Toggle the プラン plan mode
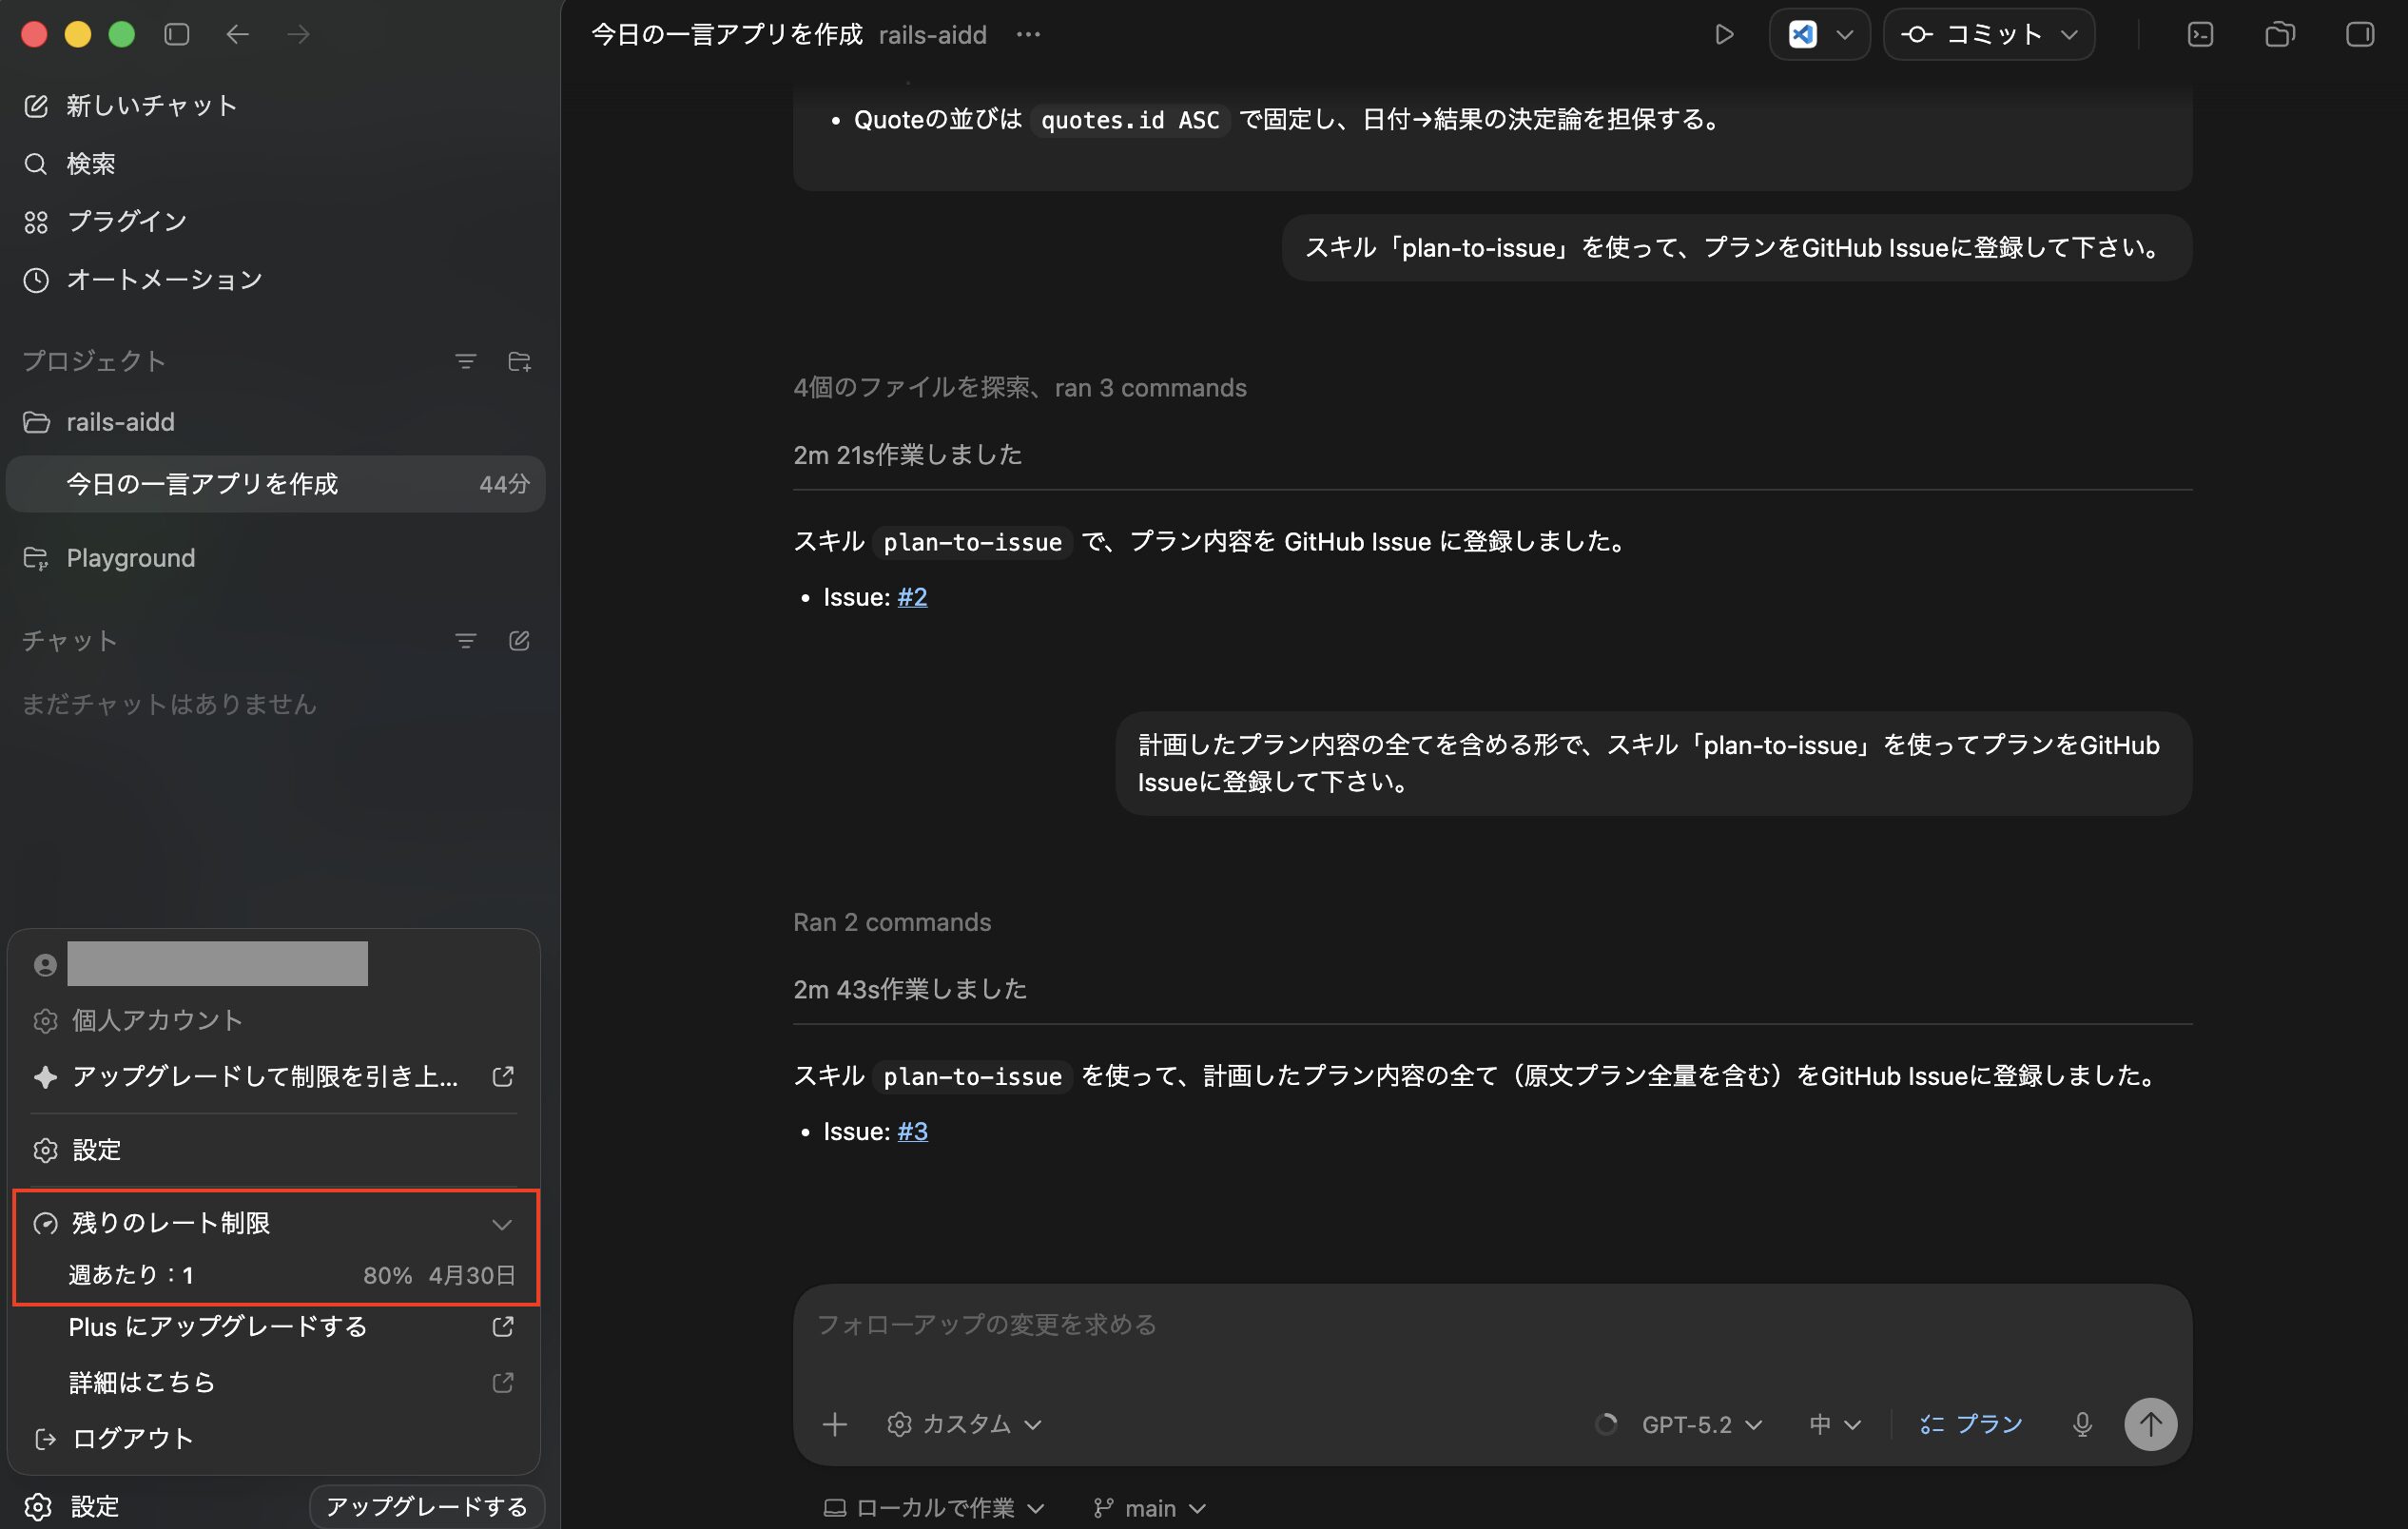Image resolution: width=2408 pixels, height=1529 pixels. pyautogui.click(x=1971, y=1424)
